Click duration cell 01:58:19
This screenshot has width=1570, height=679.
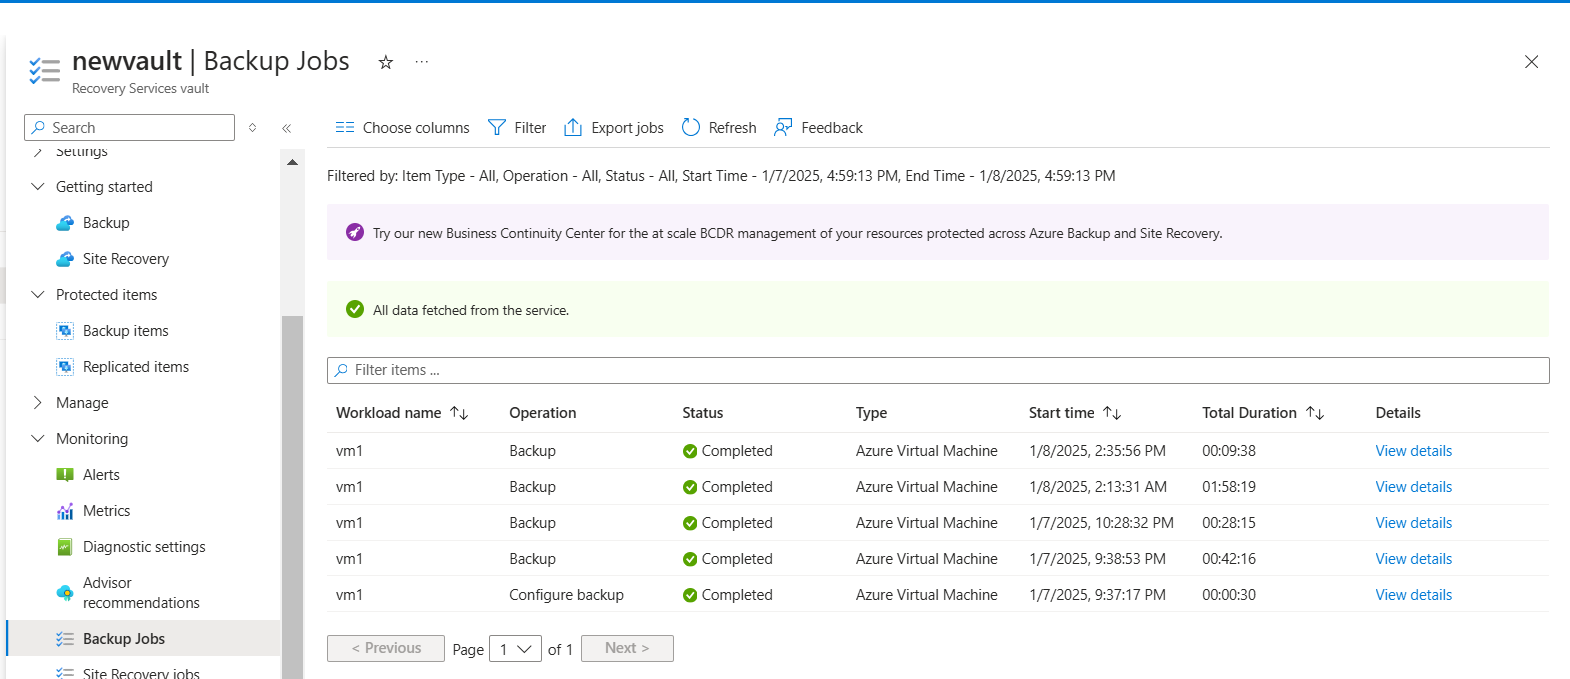[1229, 487]
